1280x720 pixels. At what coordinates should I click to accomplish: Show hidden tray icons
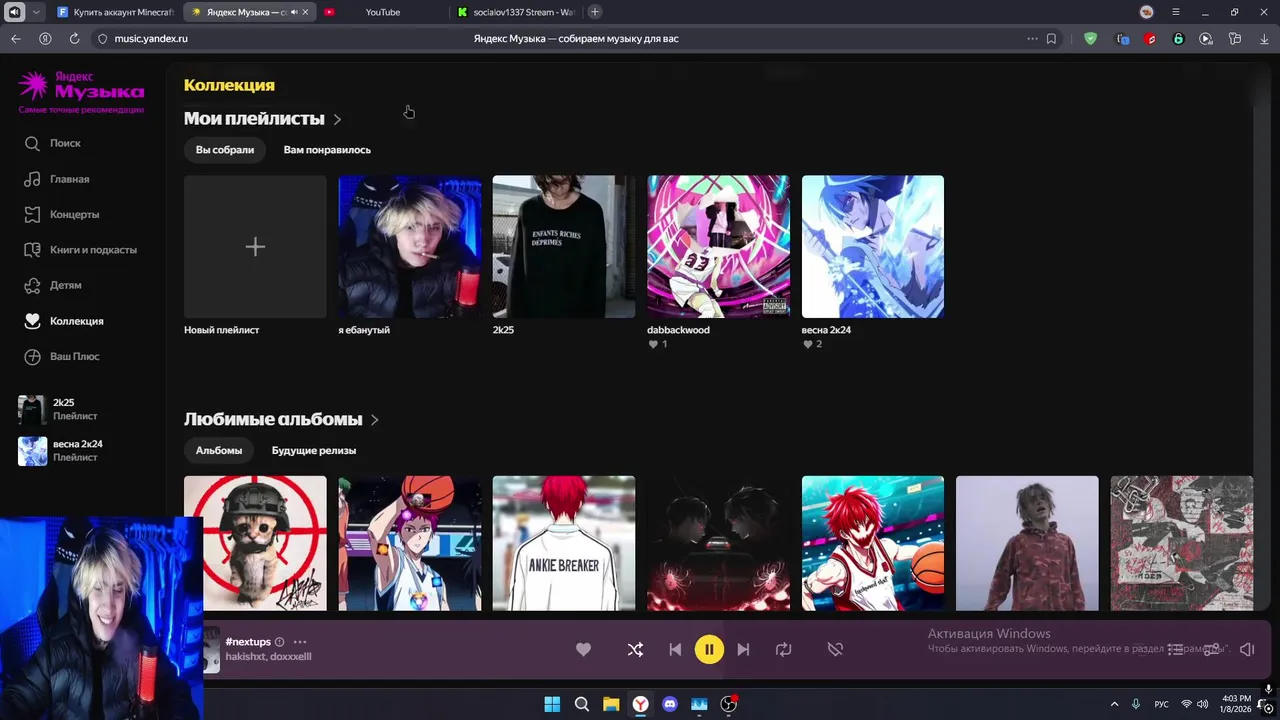point(1114,704)
